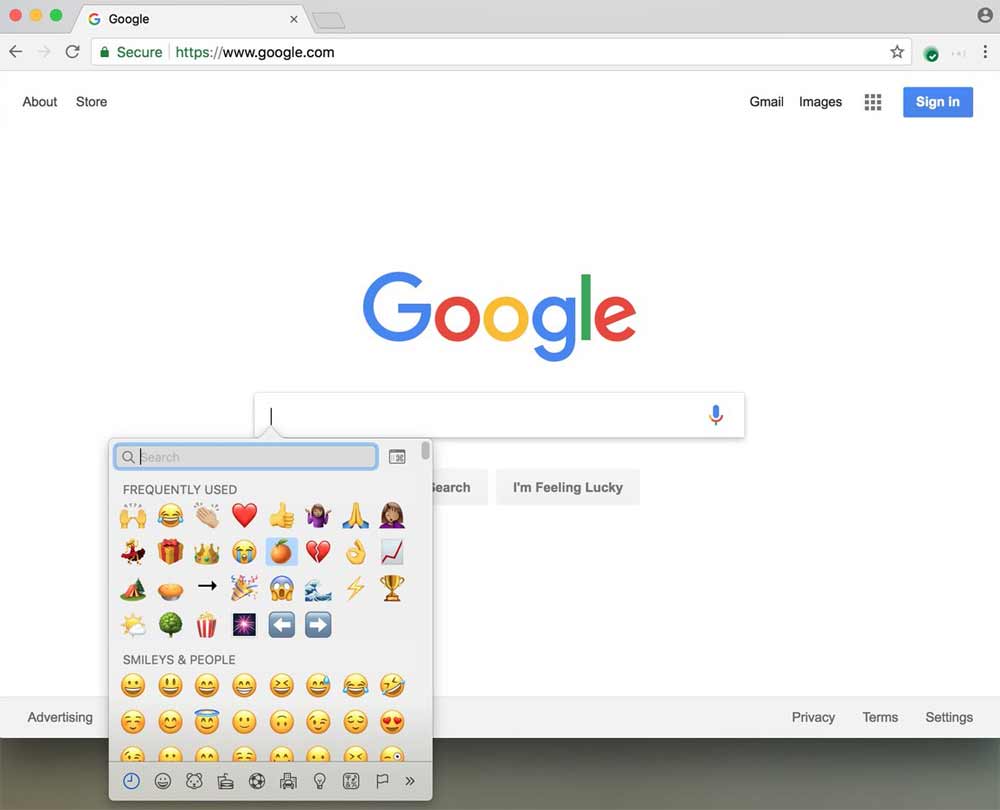Insert the thumbs up emoji
Screen dimensions: 1000x810
click(x=281, y=515)
